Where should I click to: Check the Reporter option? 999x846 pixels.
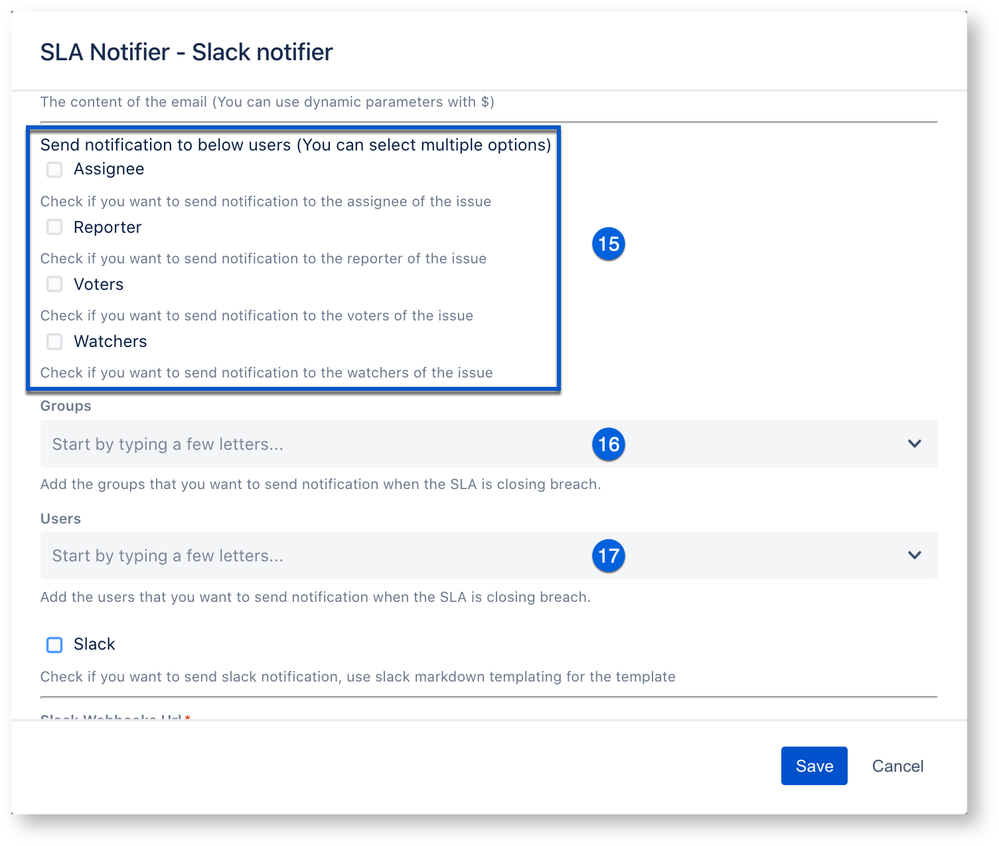(x=54, y=227)
